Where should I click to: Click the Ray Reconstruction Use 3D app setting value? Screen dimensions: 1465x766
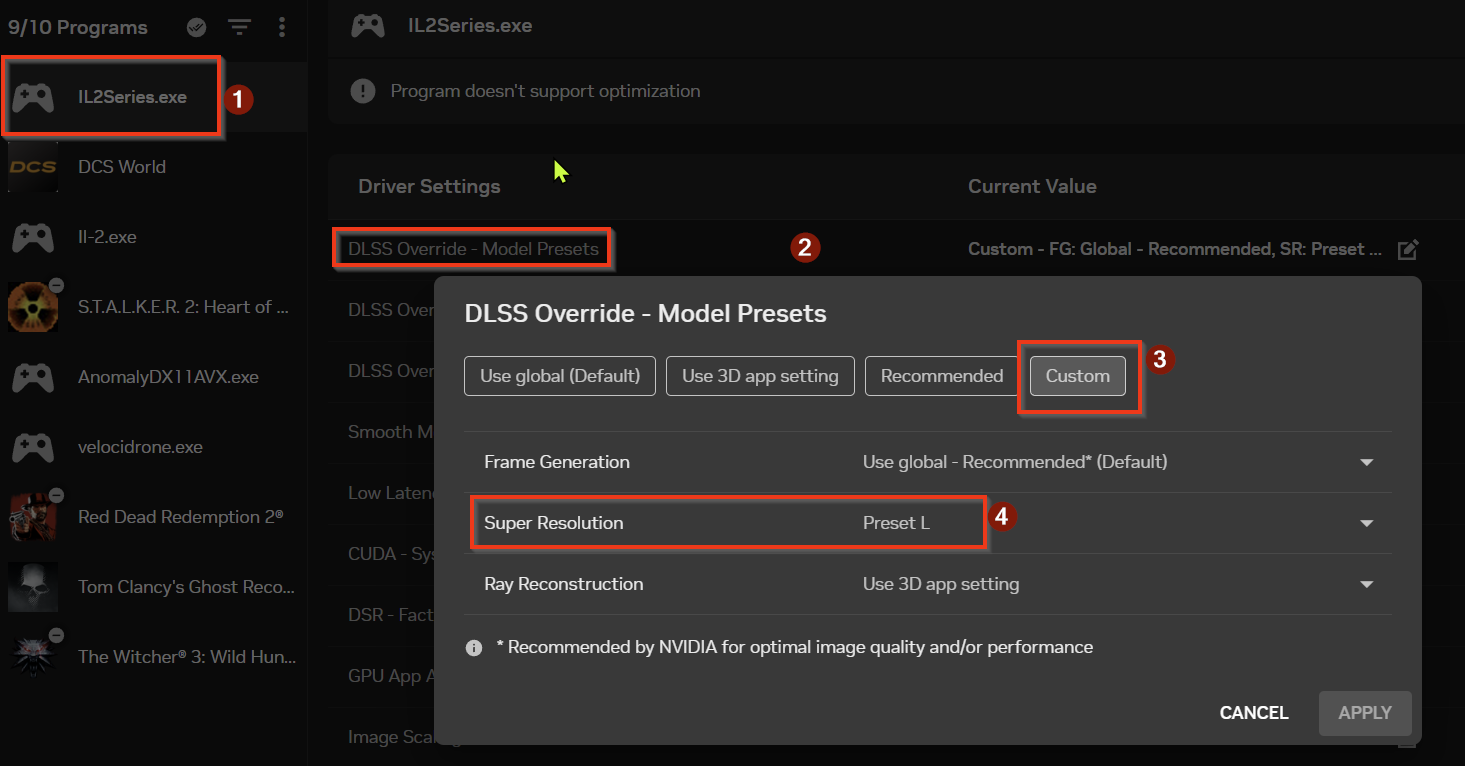point(941,584)
